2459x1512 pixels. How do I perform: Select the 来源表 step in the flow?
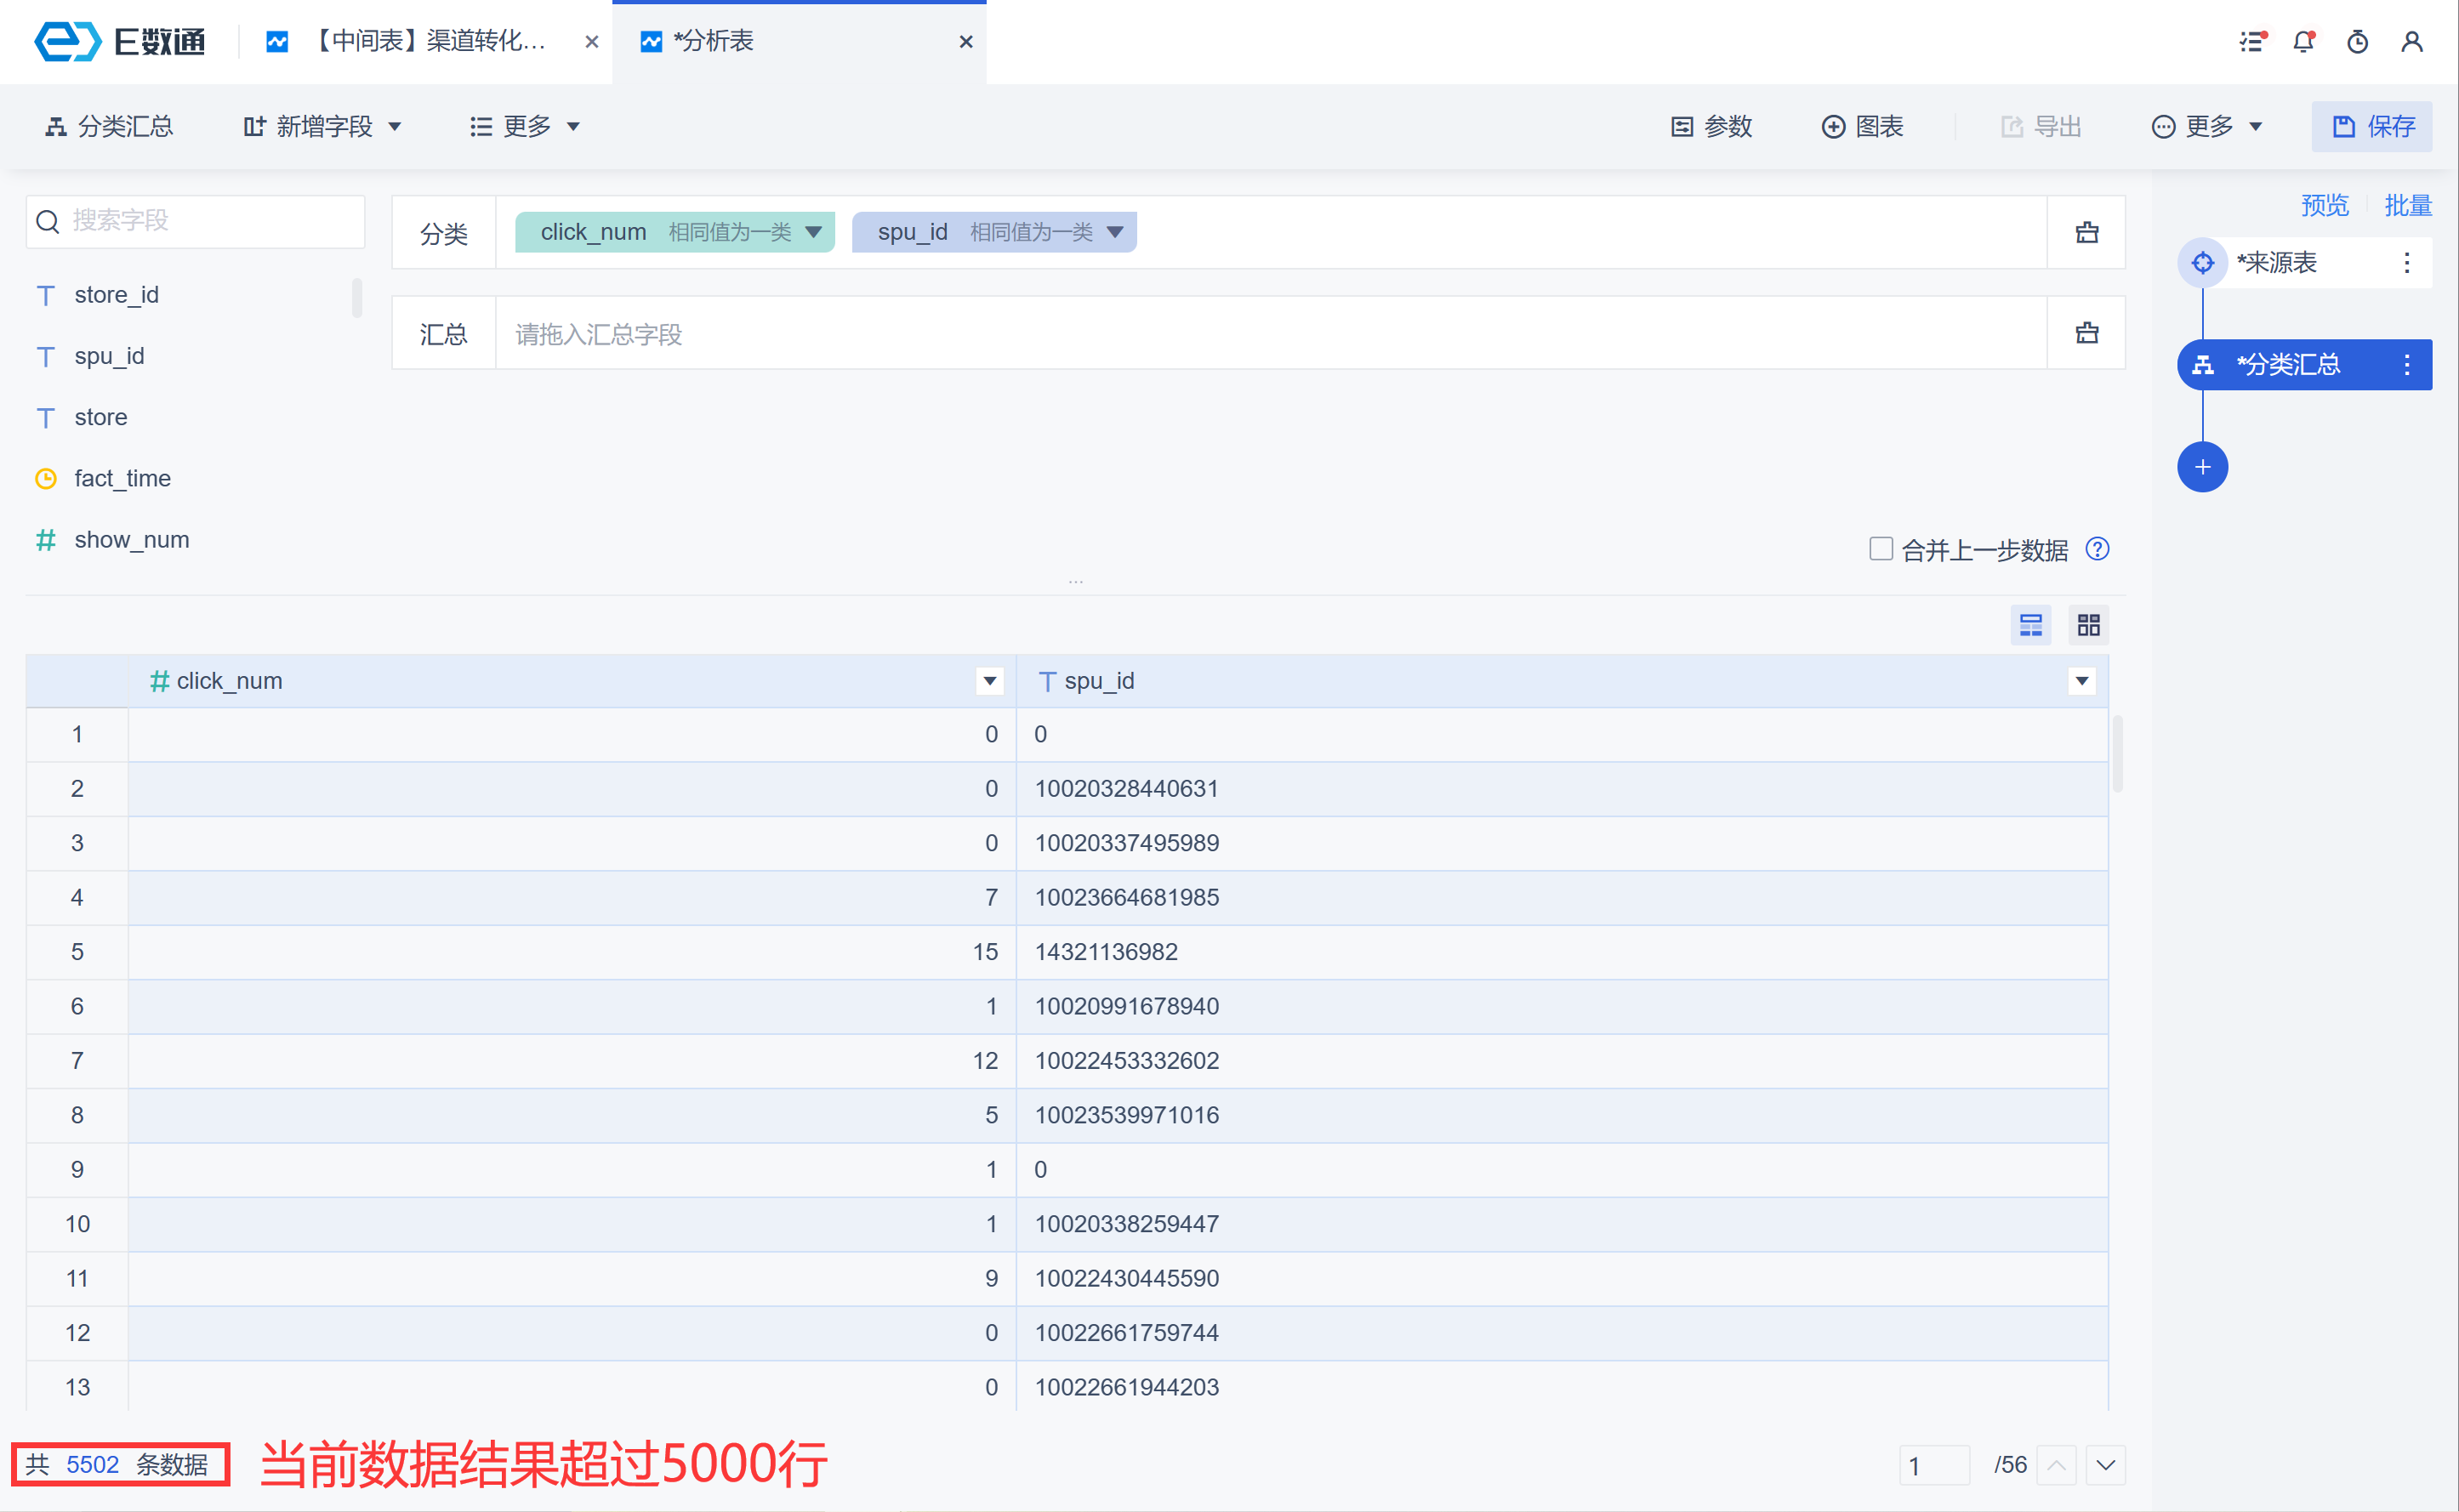(x=2276, y=263)
